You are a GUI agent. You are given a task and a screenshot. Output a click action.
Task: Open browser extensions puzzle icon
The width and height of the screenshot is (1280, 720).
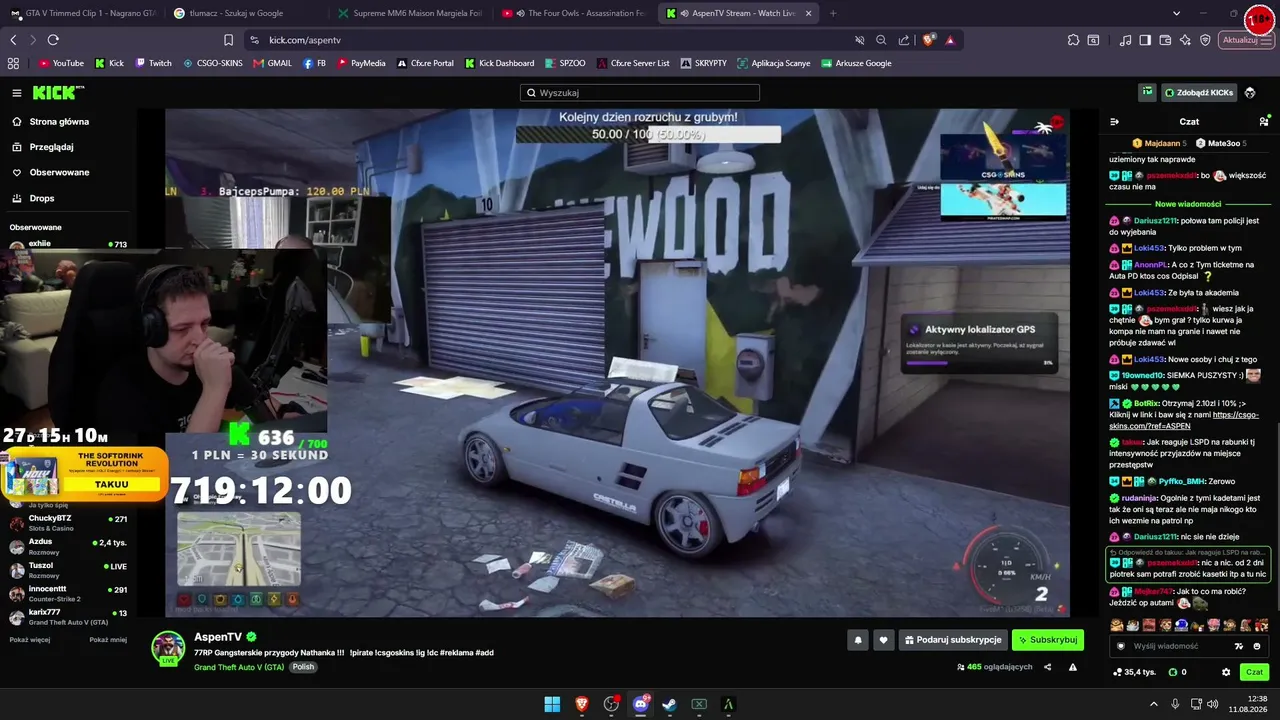point(1073,40)
